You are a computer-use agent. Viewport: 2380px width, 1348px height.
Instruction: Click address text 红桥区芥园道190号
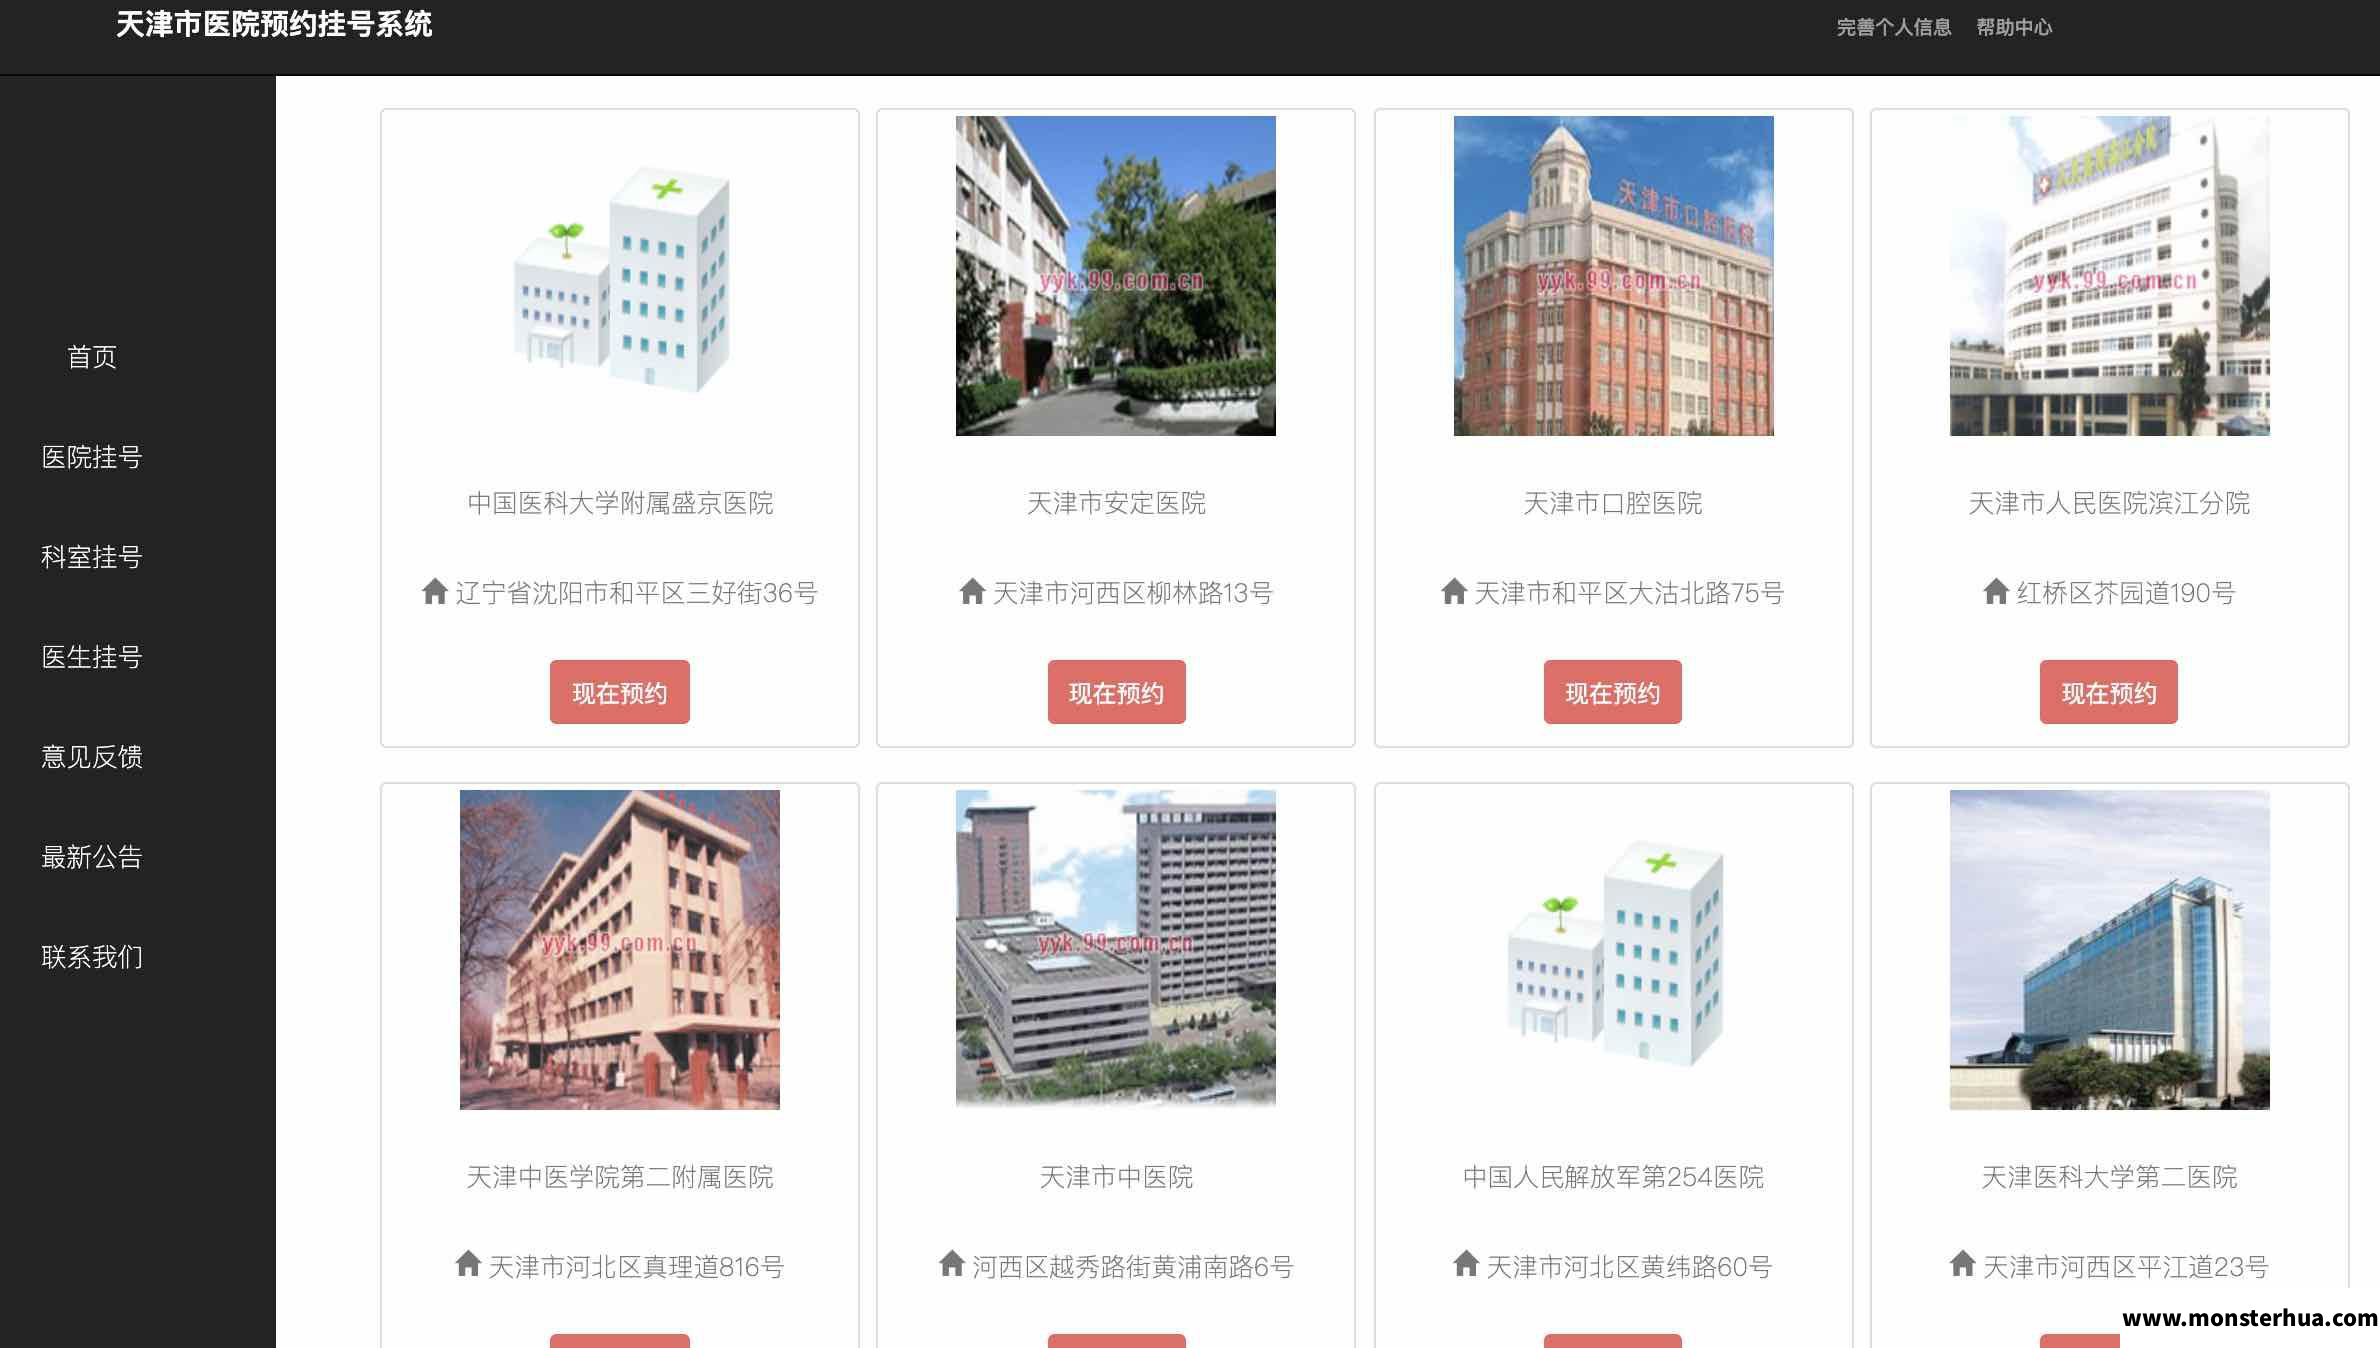point(2126,593)
